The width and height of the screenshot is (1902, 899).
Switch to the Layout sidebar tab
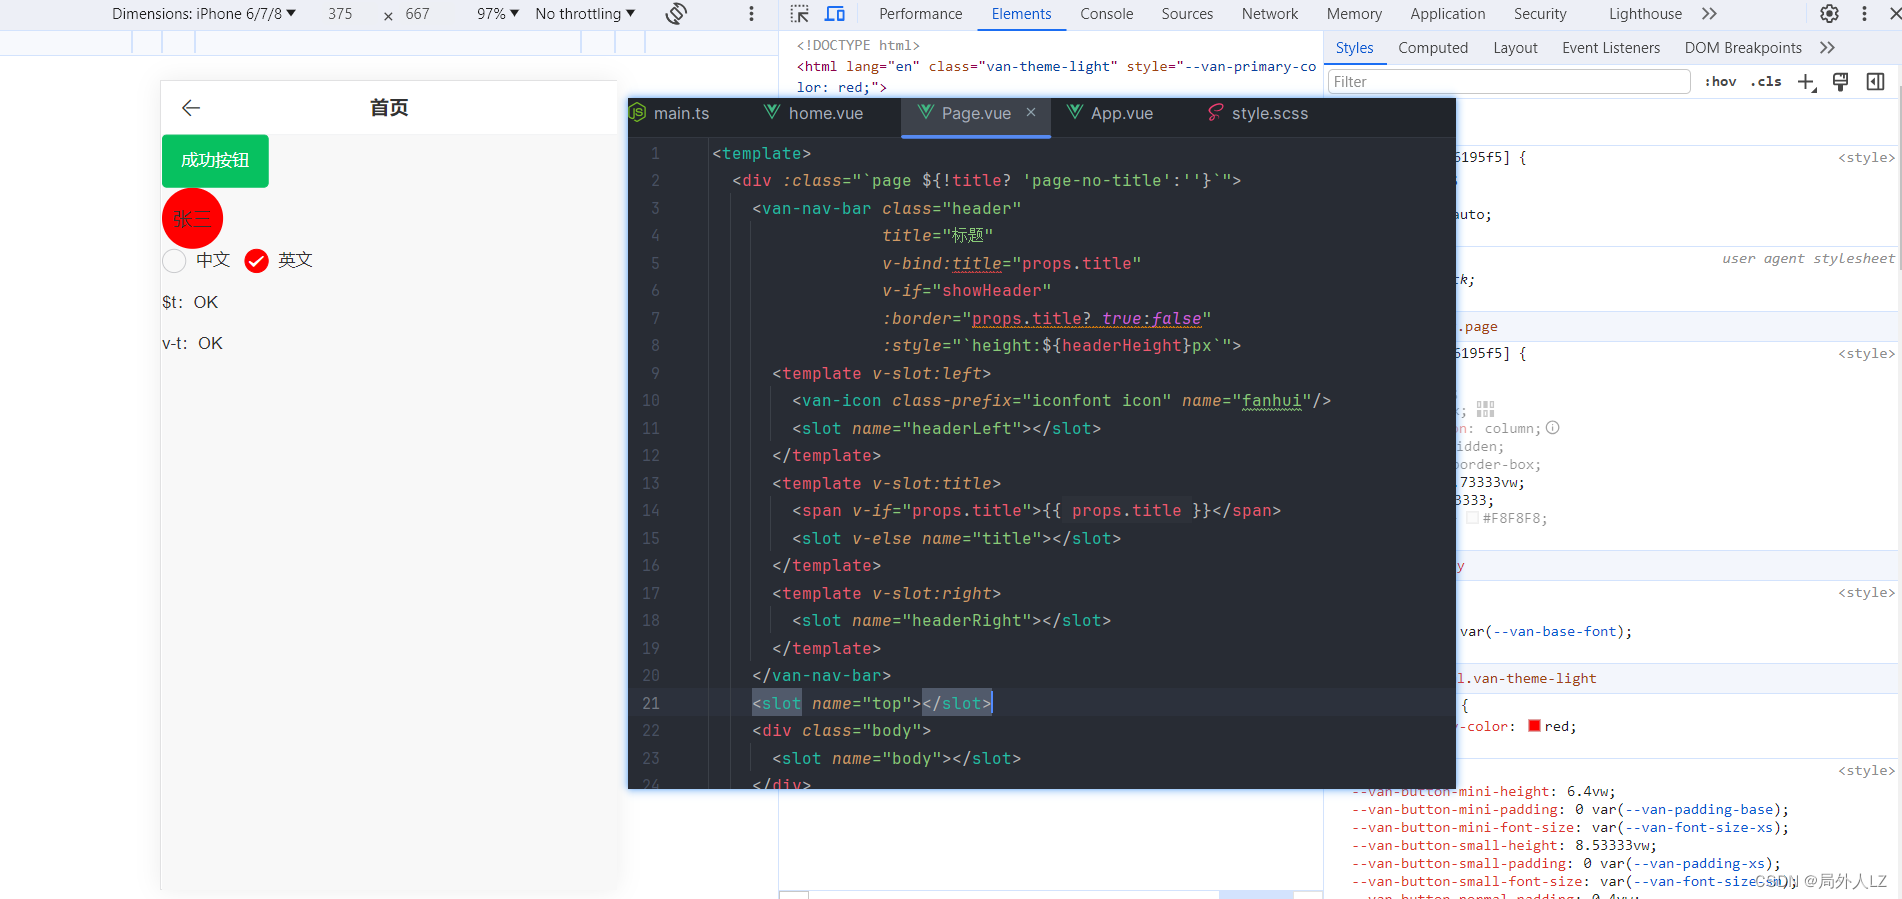tap(1515, 48)
